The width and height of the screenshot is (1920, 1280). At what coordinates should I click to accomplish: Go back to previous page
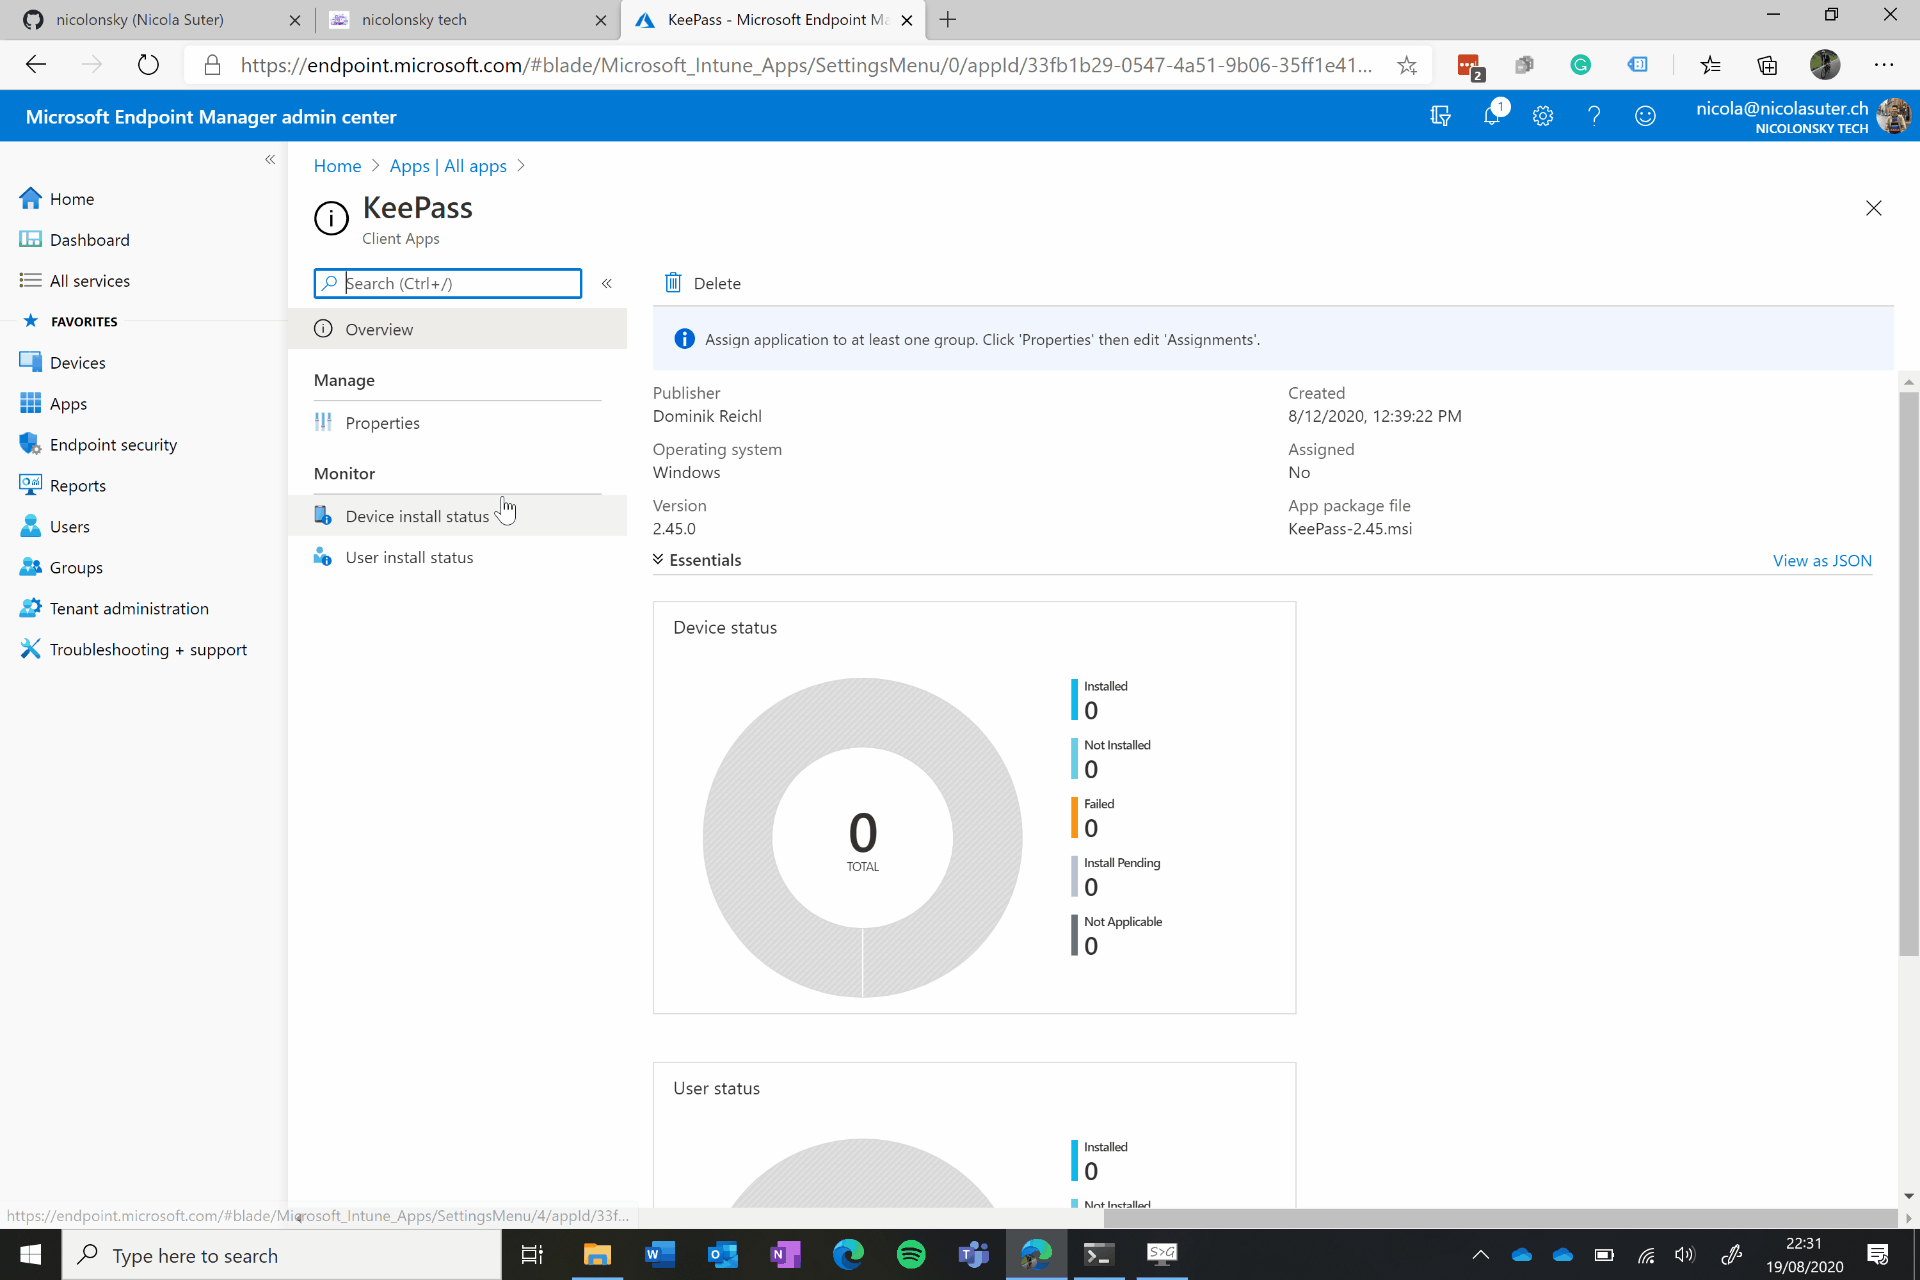click(x=36, y=65)
